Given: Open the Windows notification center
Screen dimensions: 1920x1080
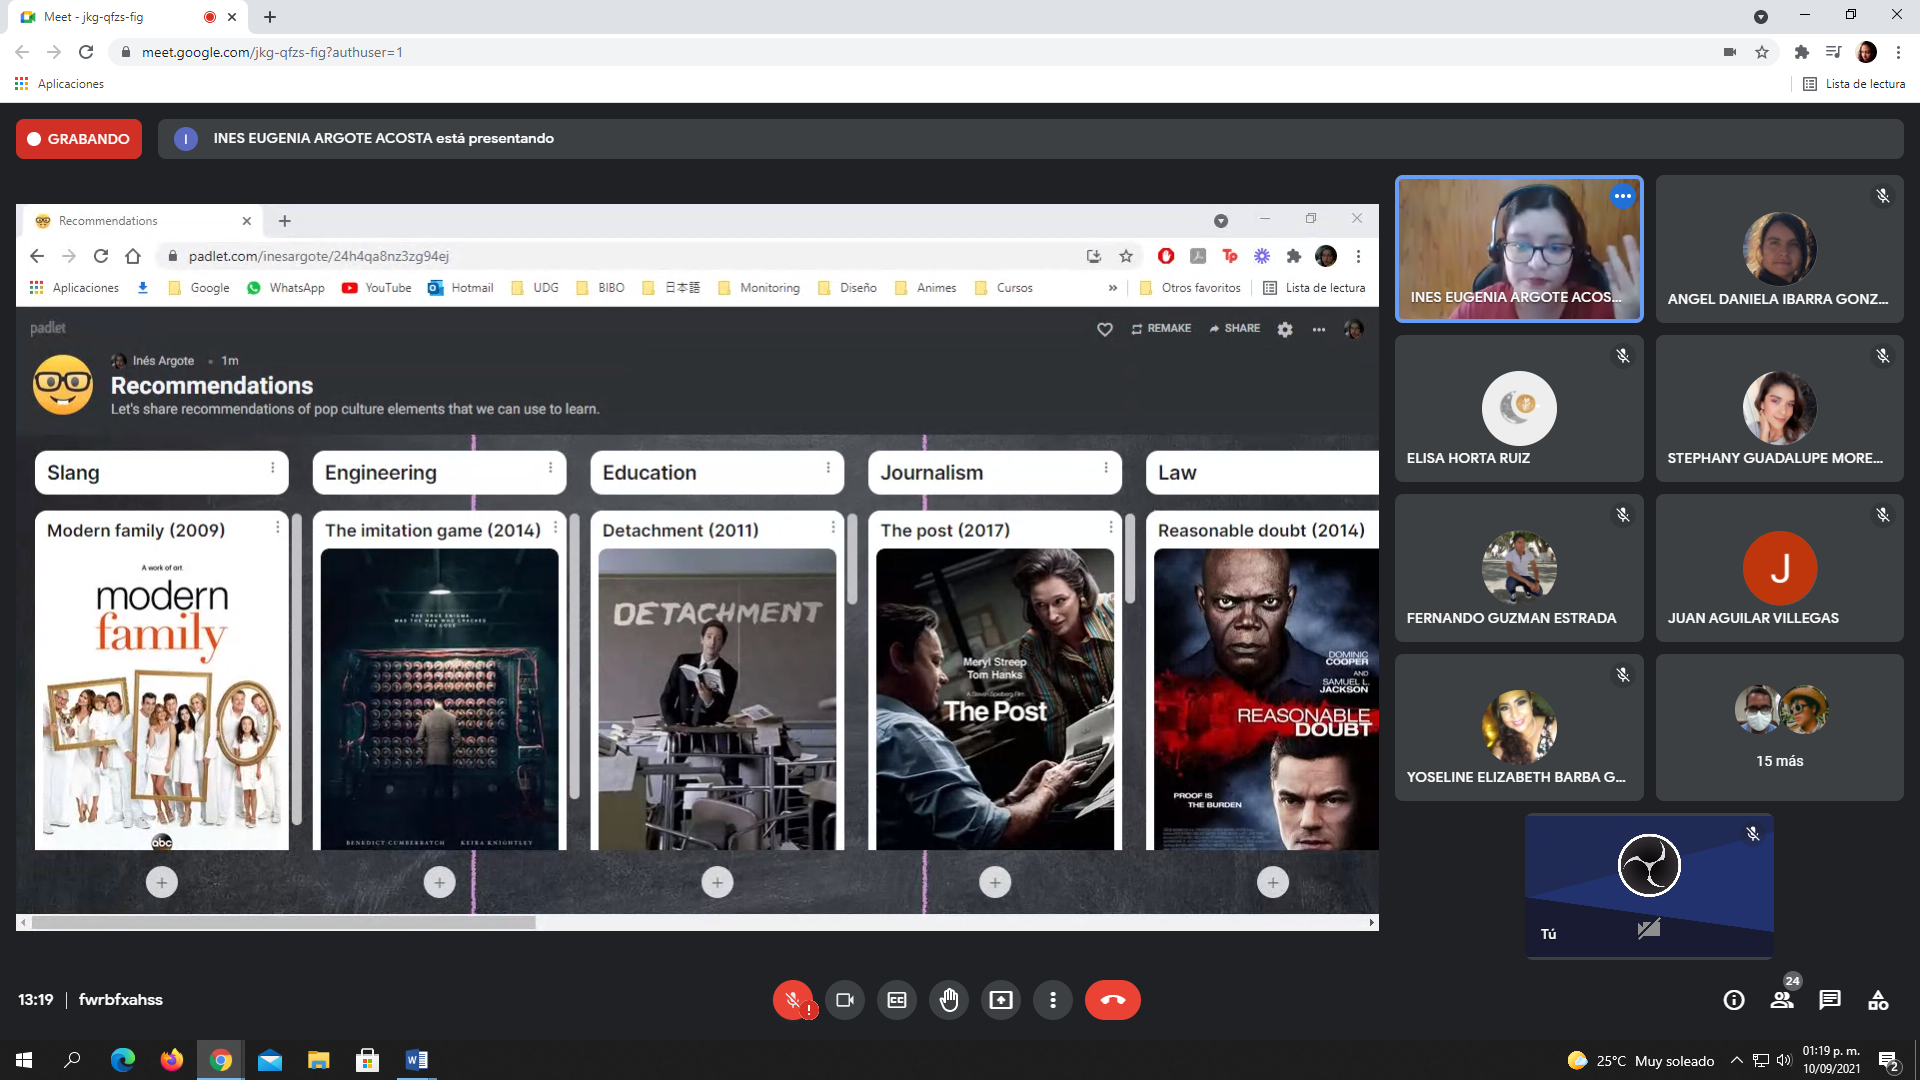Looking at the screenshot, I should 1888,1060.
